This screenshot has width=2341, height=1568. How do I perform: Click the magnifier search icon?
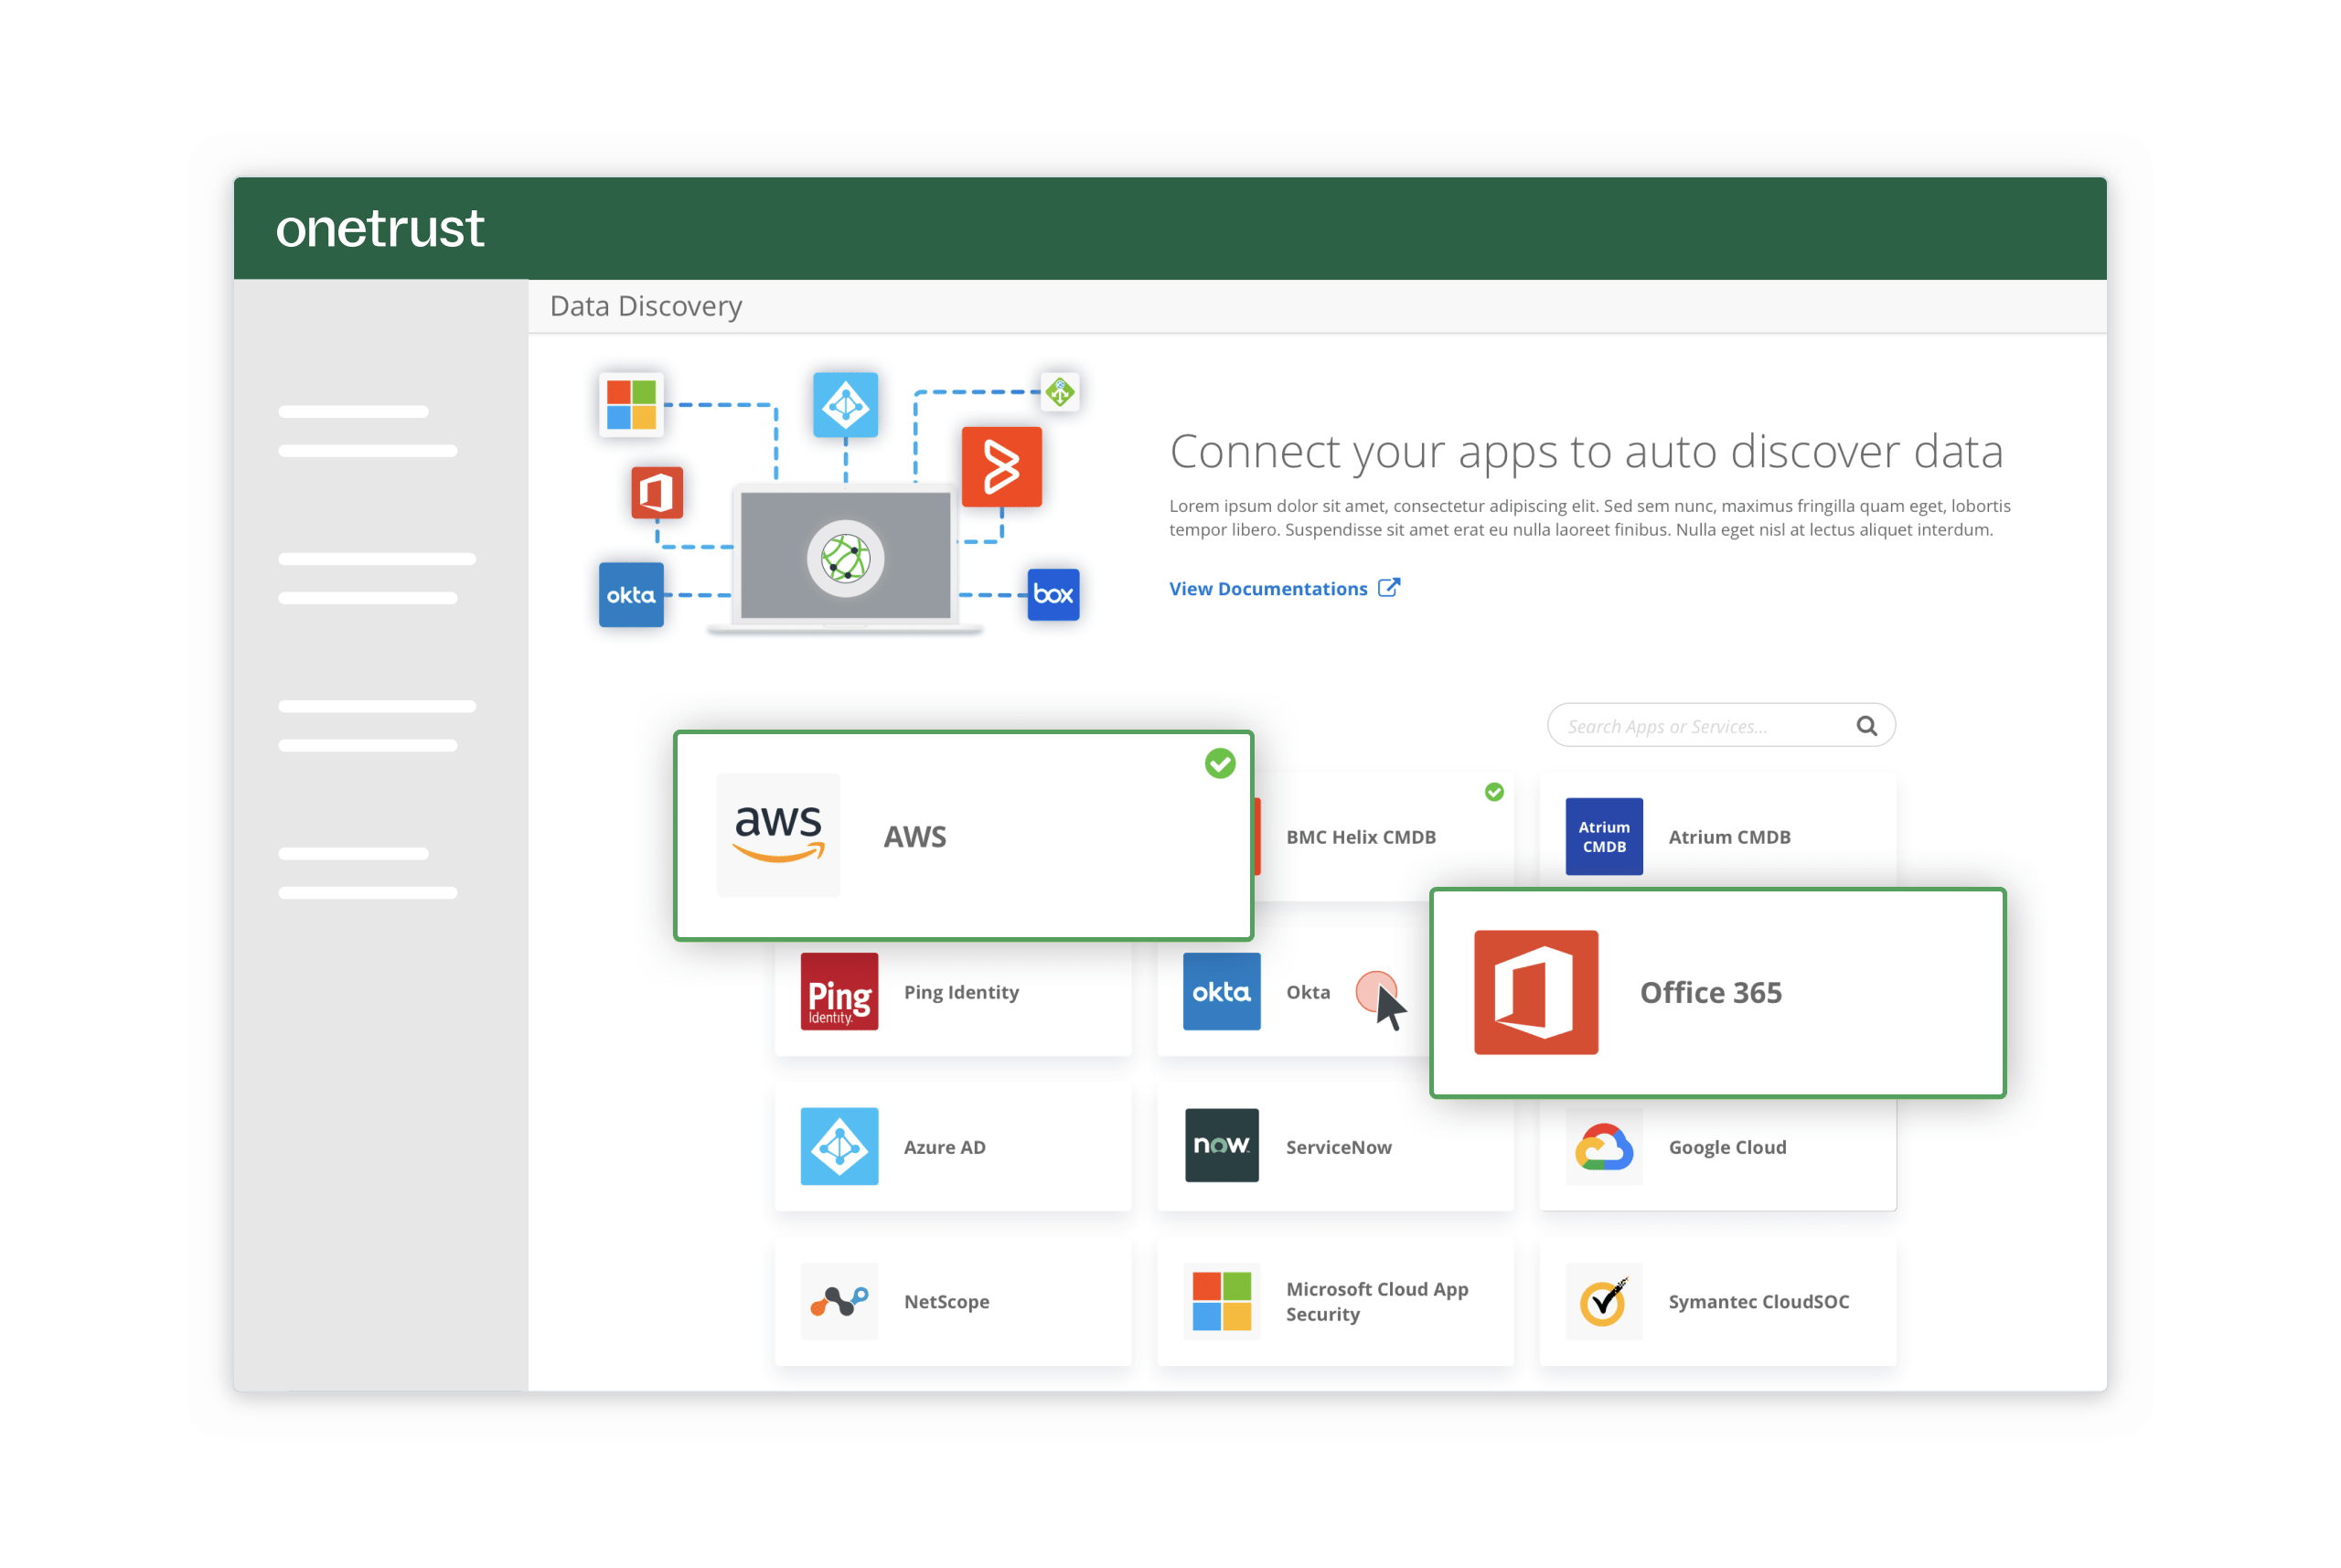1866,726
